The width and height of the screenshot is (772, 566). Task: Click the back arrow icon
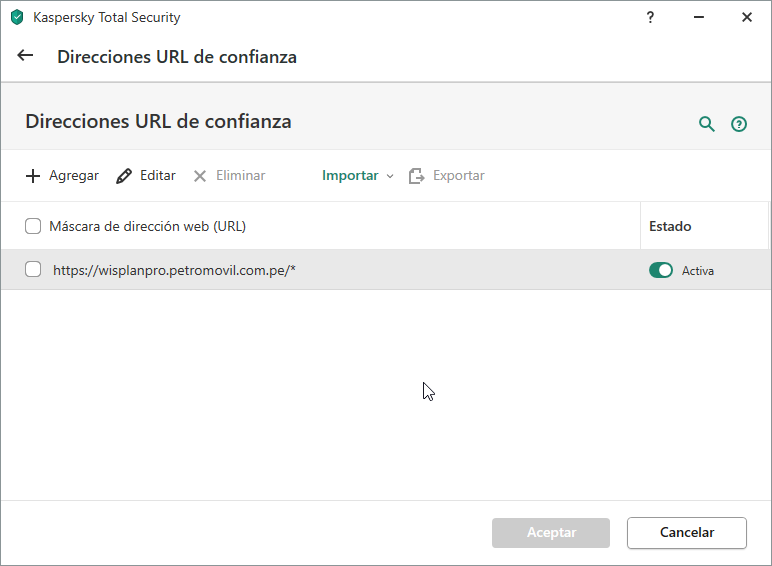click(x=26, y=56)
